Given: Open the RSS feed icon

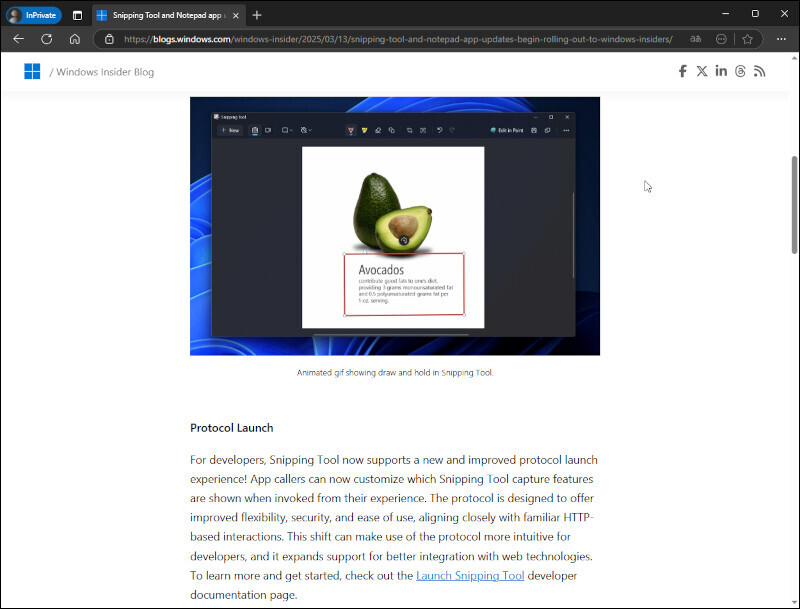Looking at the screenshot, I should [x=760, y=71].
